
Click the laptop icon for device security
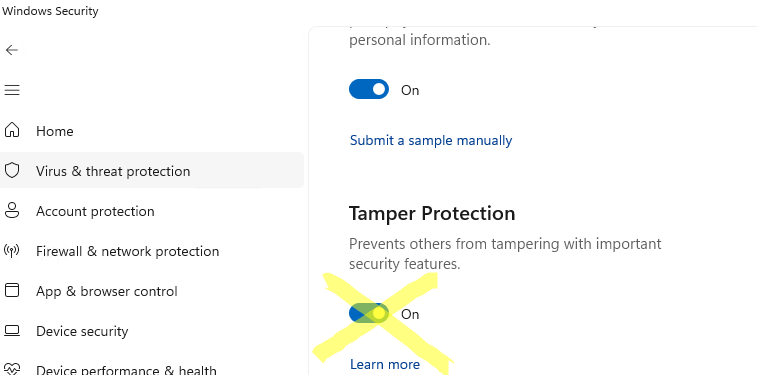[12, 331]
